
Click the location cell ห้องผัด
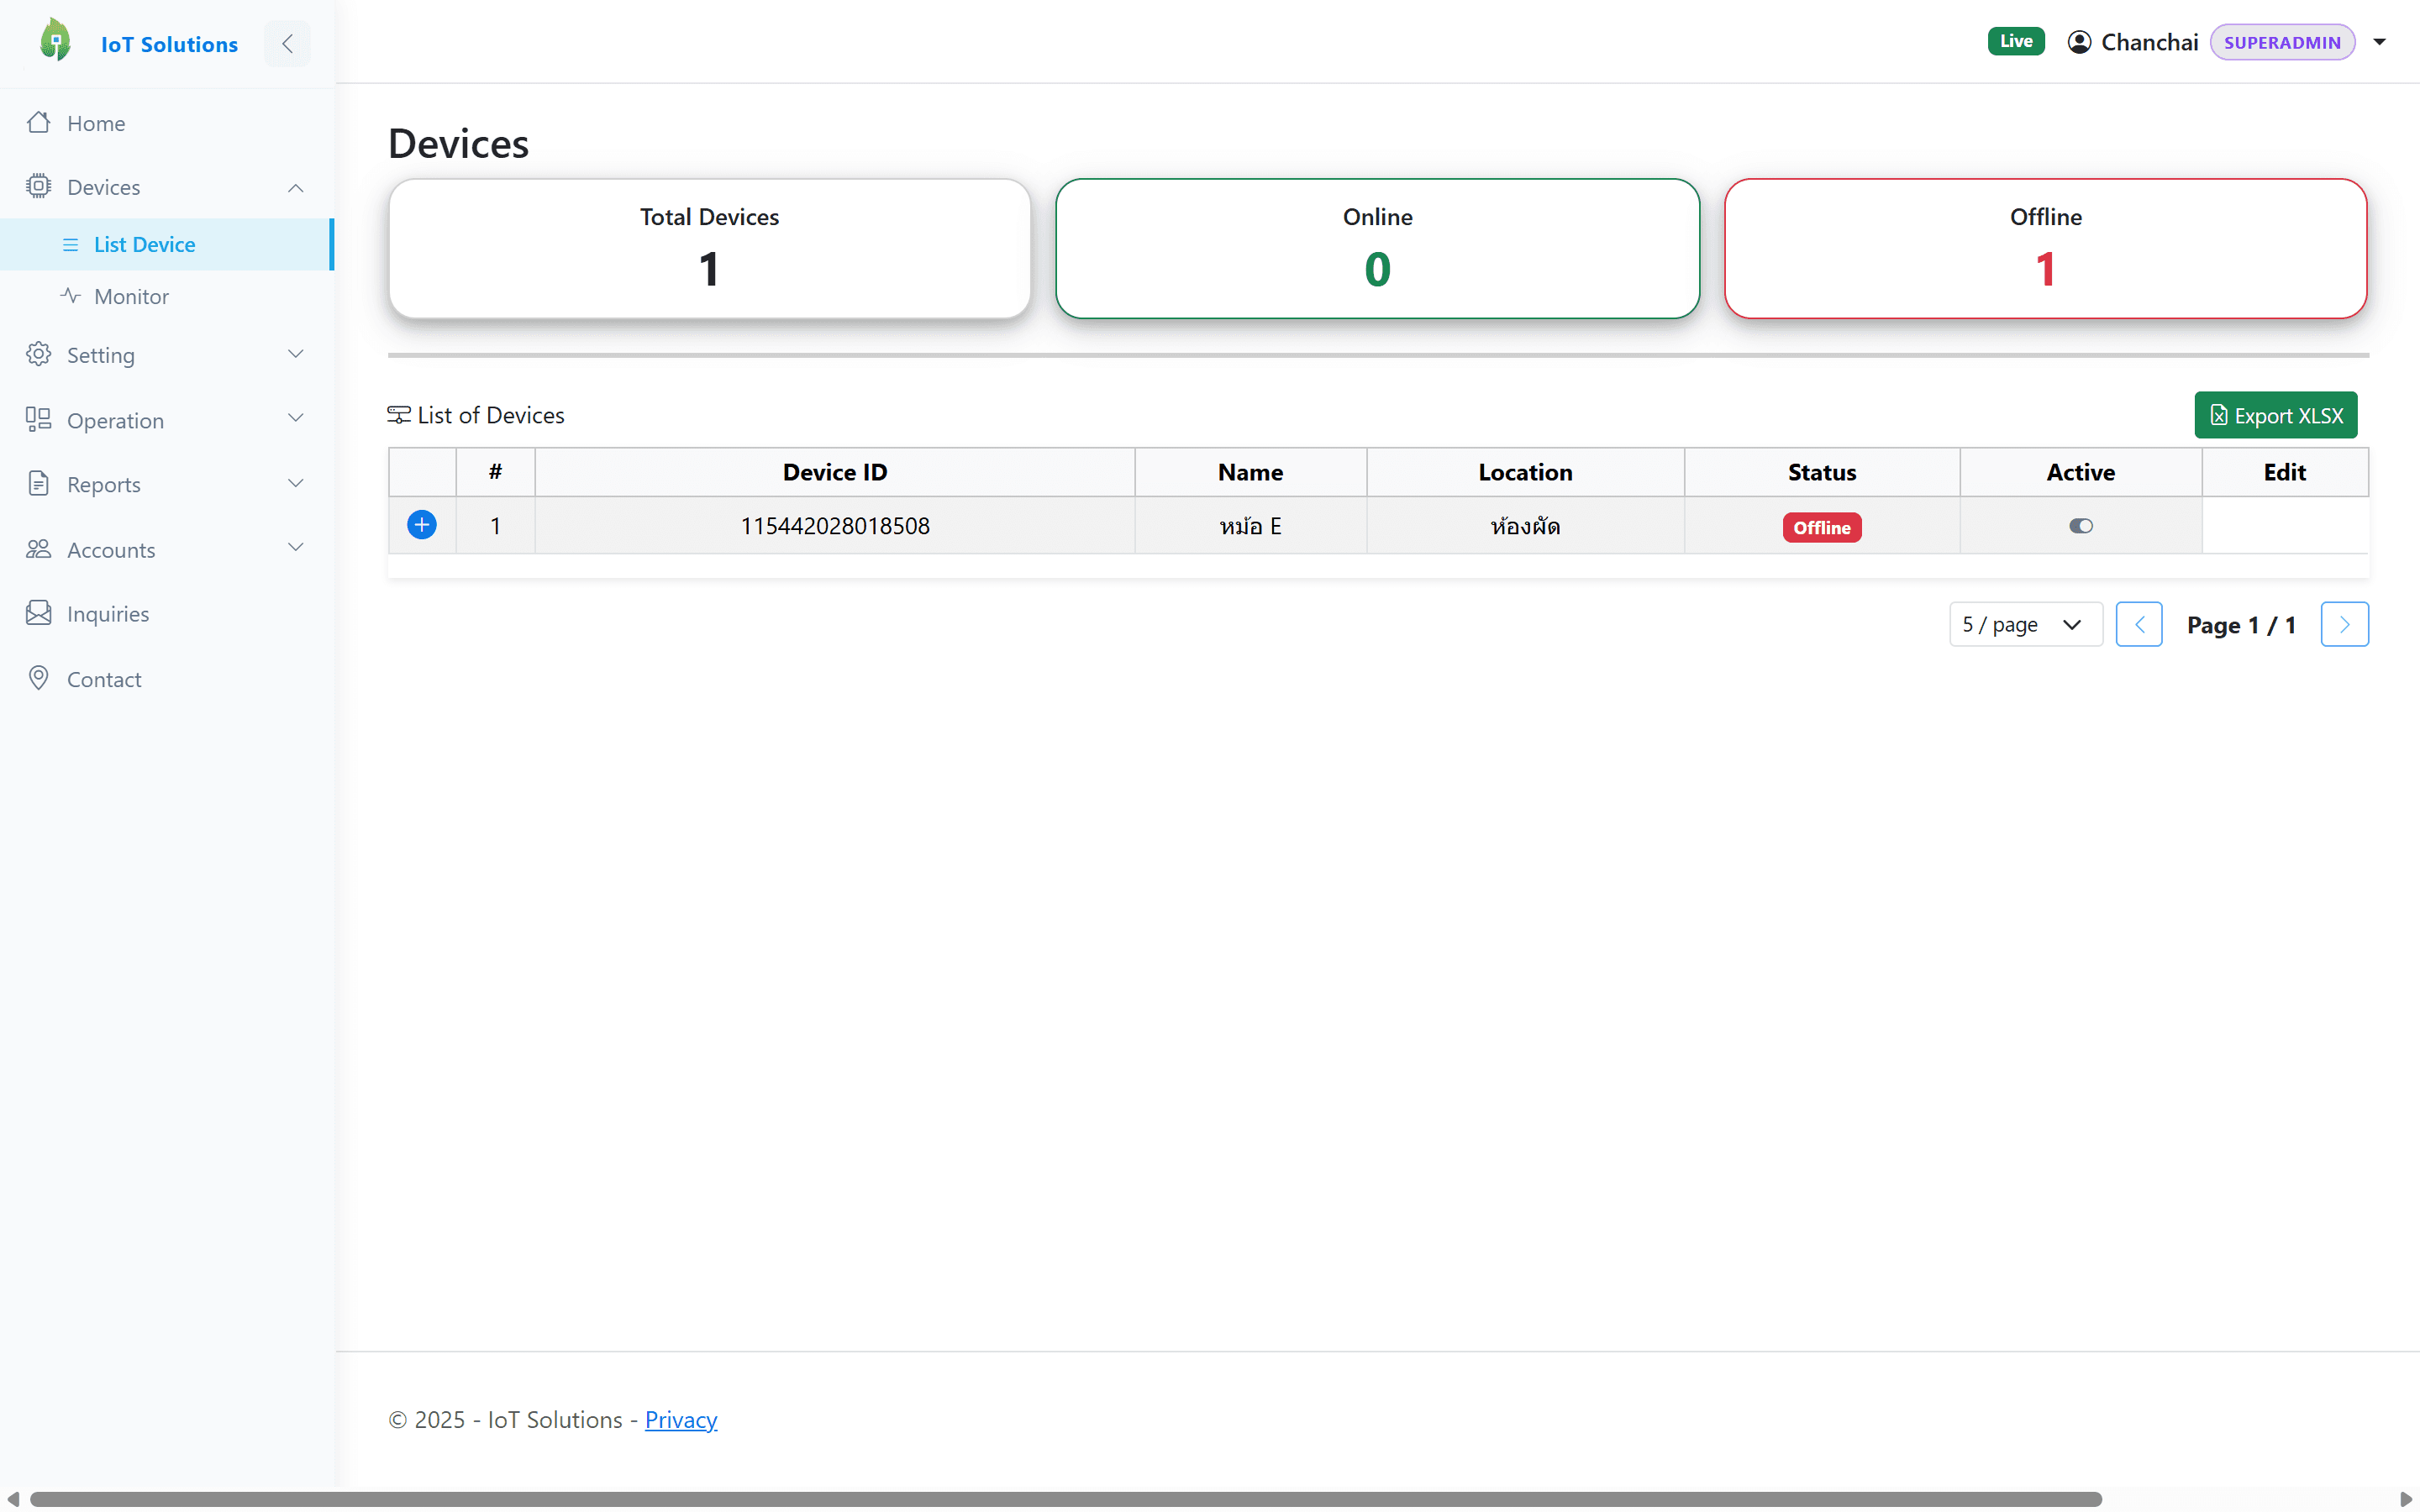pyautogui.click(x=1525, y=526)
